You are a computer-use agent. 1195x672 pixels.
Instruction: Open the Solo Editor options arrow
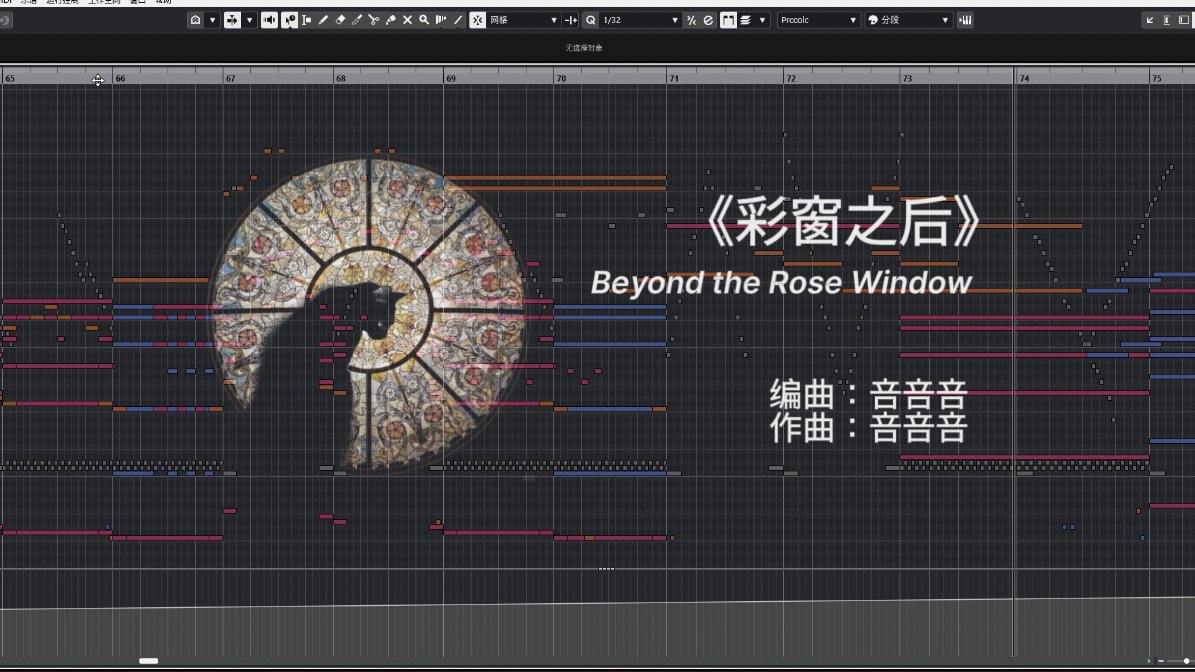(213, 21)
